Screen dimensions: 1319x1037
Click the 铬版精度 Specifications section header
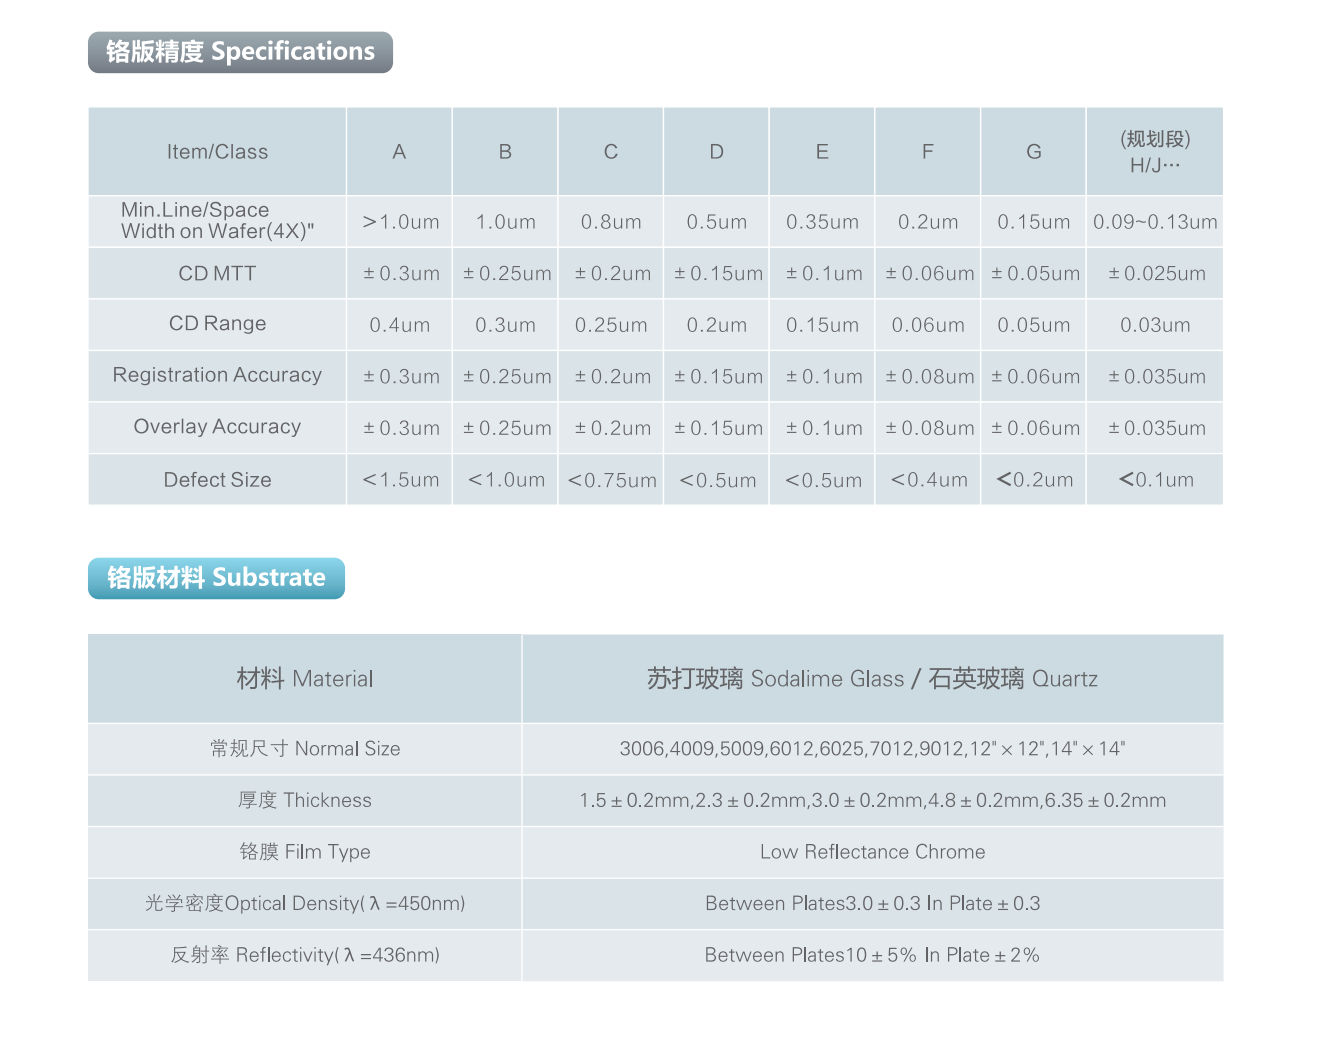point(240,52)
